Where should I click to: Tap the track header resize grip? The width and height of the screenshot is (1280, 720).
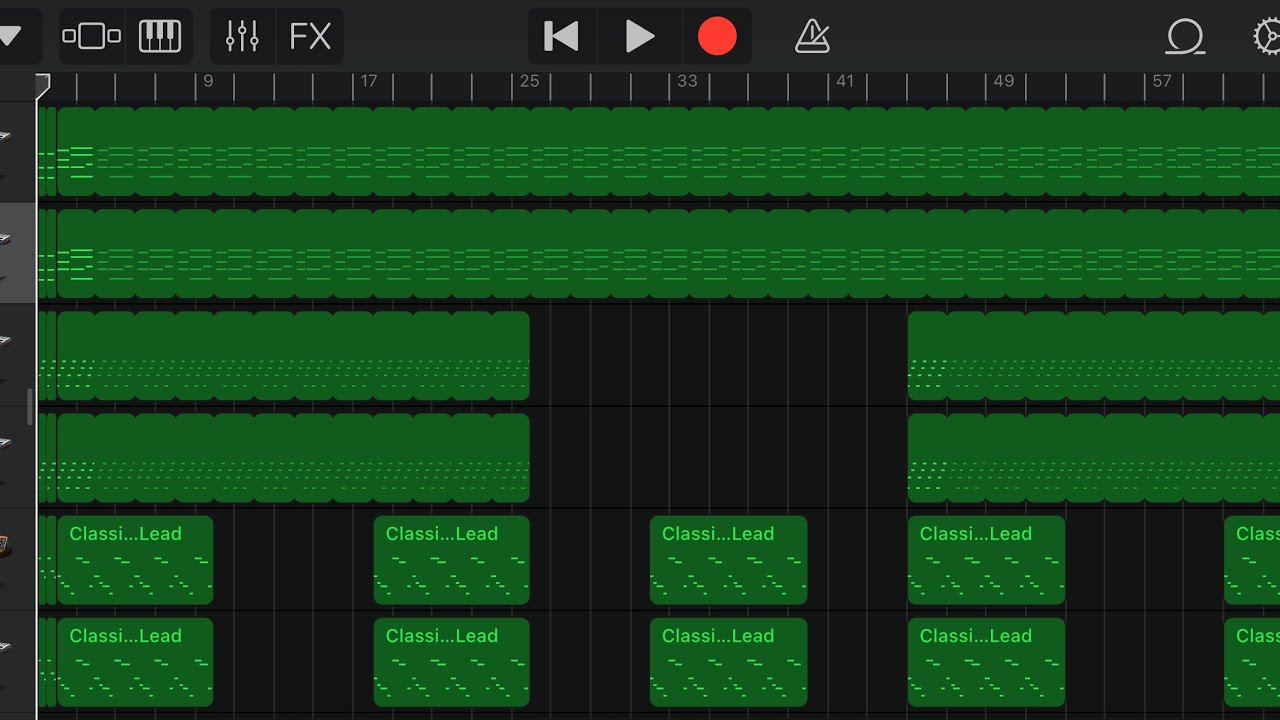pyautogui.click(x=29, y=407)
